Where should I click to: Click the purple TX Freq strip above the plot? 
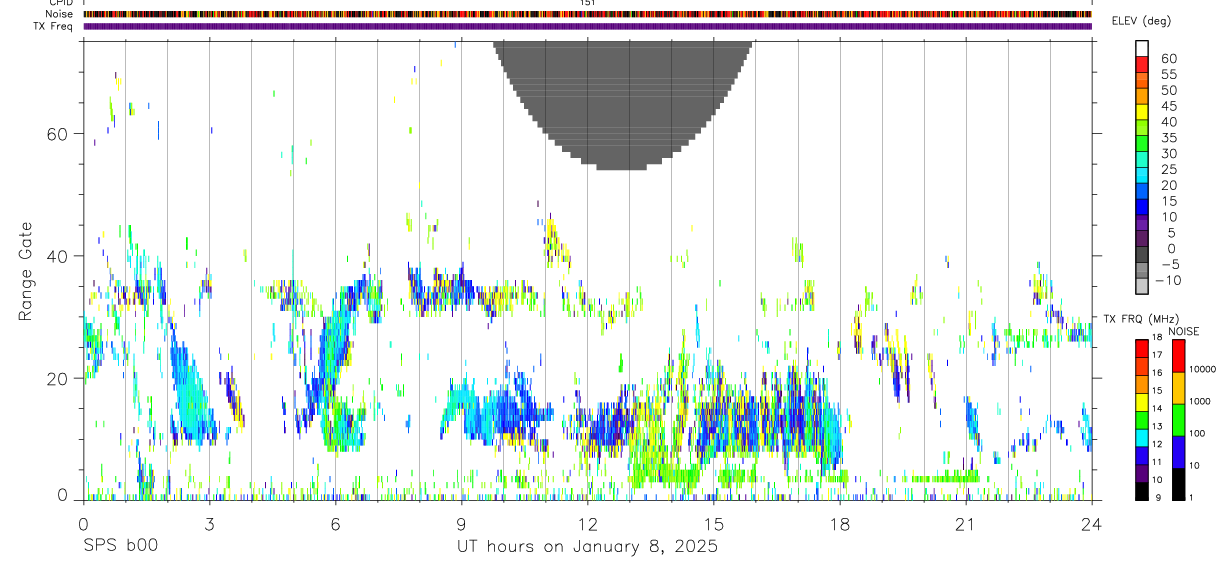[587, 26]
